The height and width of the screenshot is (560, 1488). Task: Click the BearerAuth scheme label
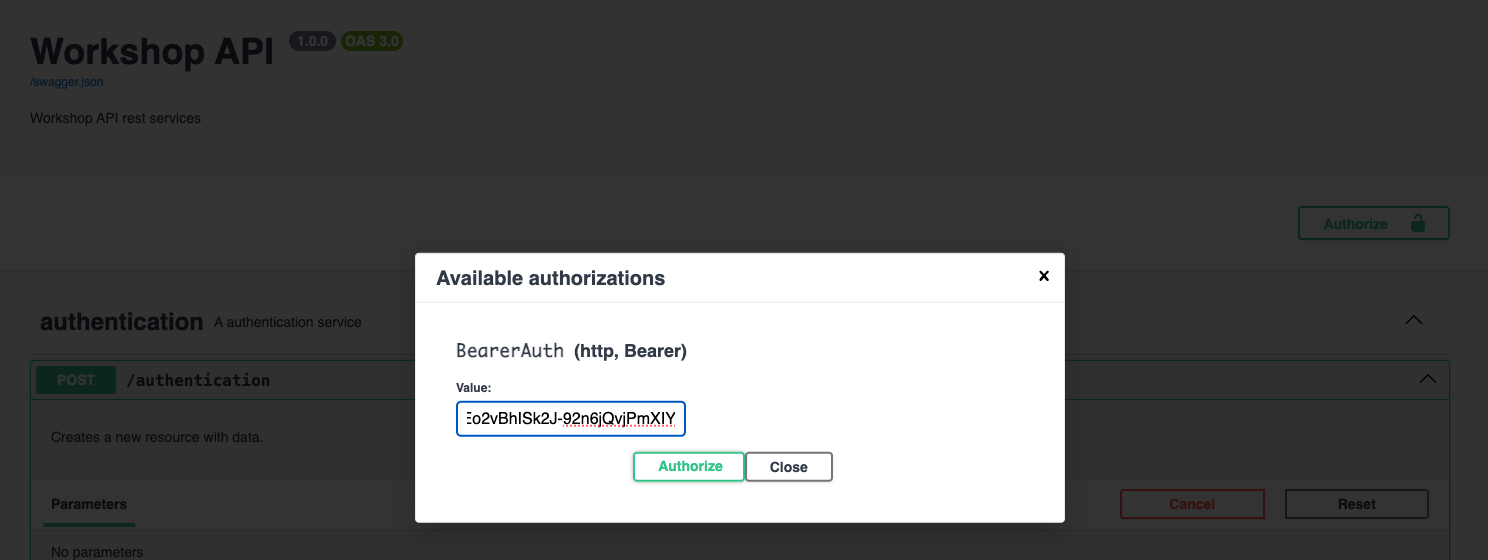click(510, 351)
